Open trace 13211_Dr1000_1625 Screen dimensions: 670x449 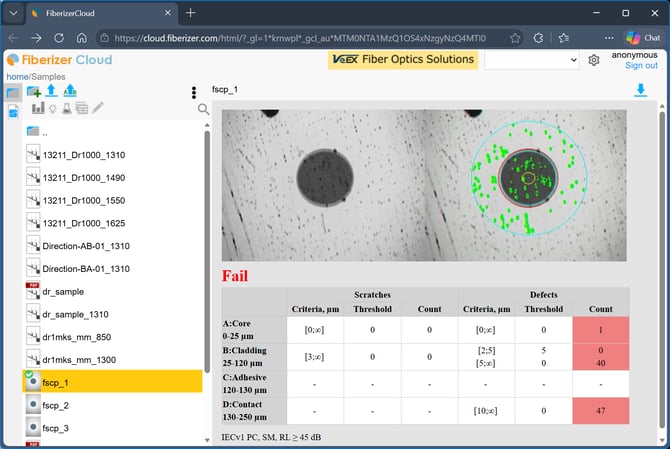113,223
